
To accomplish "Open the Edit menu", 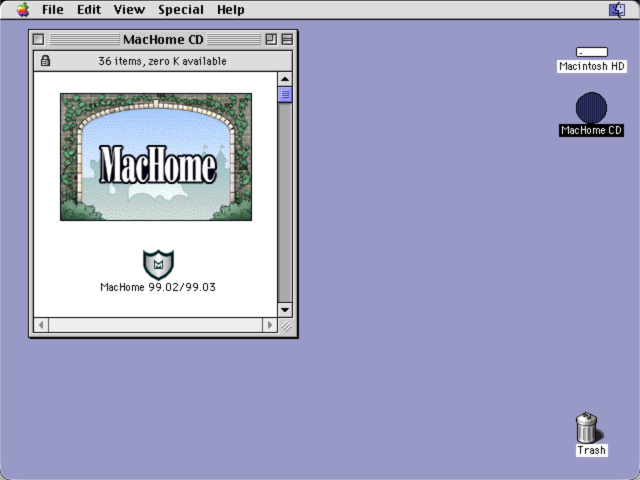I will [89, 9].
